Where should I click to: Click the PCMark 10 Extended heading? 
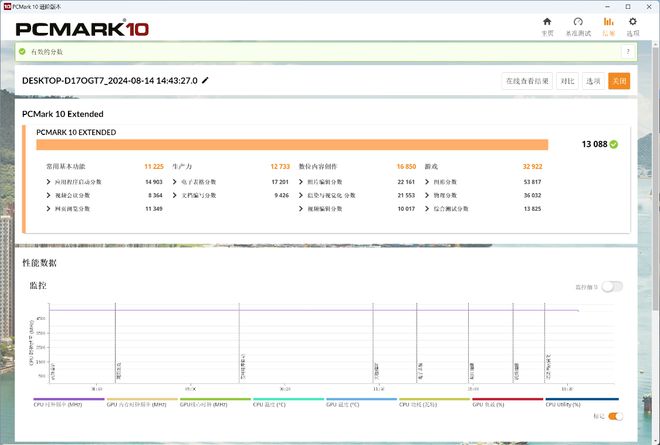tap(63, 114)
